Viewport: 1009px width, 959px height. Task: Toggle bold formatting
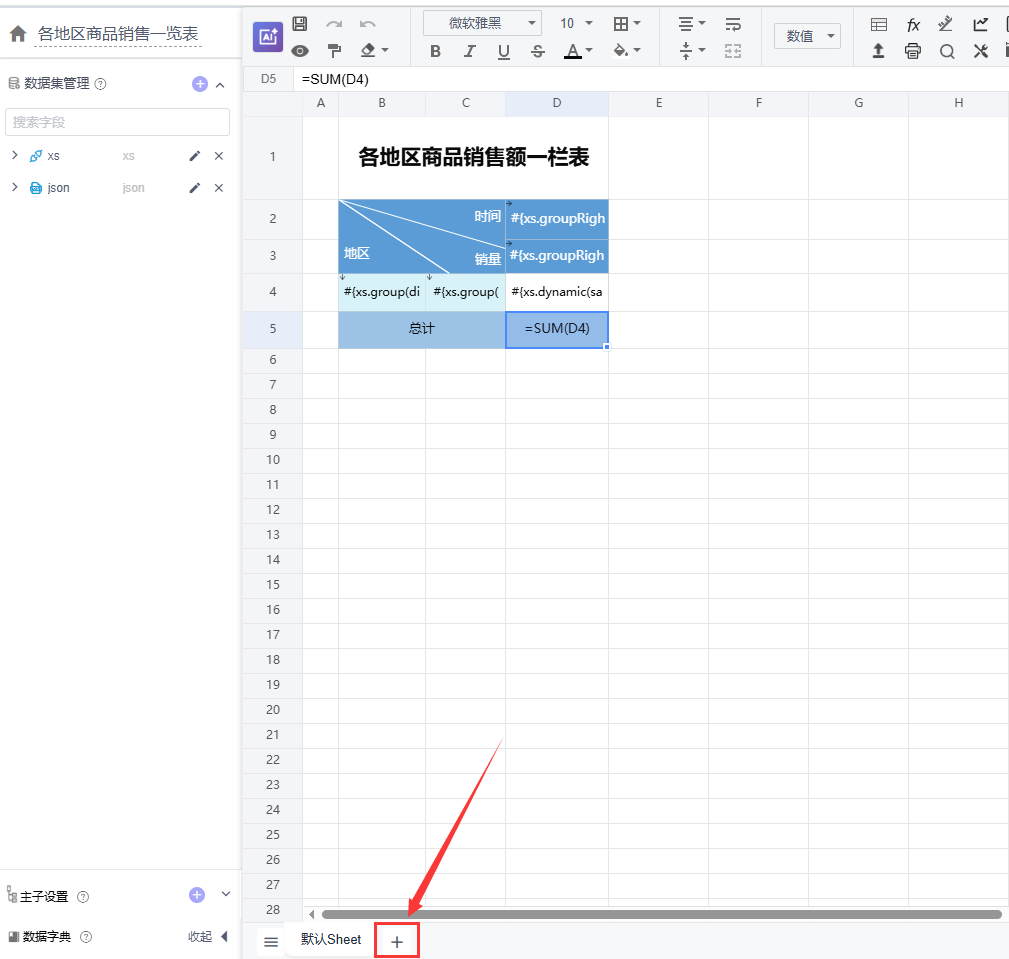click(x=435, y=51)
